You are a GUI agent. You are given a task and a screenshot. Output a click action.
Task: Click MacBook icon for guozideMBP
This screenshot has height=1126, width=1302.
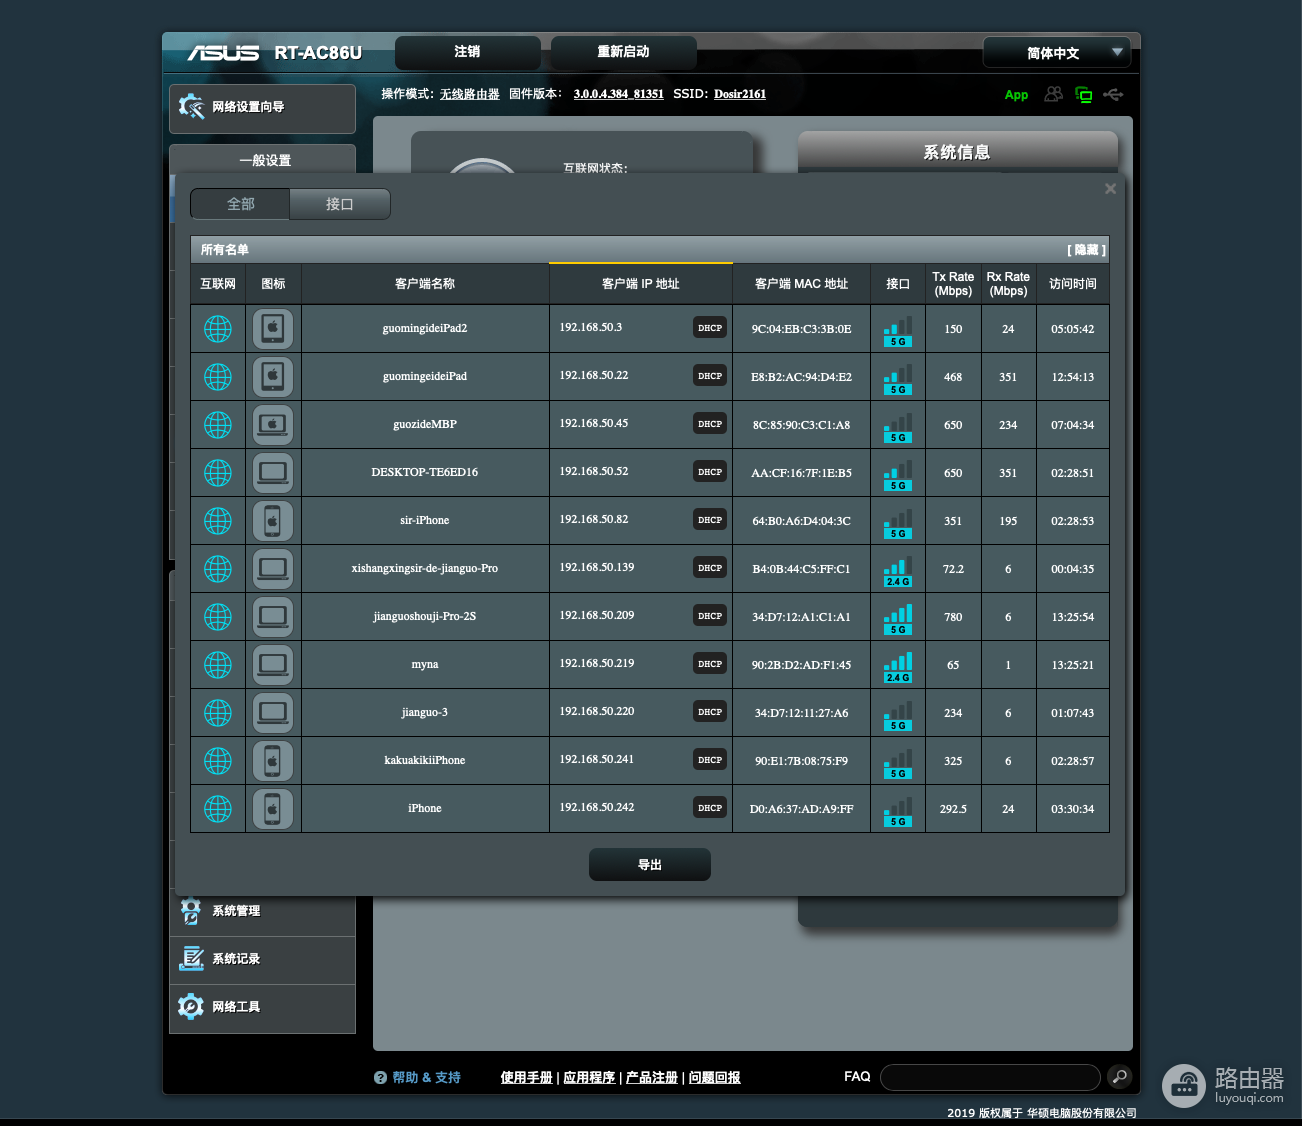coord(273,424)
